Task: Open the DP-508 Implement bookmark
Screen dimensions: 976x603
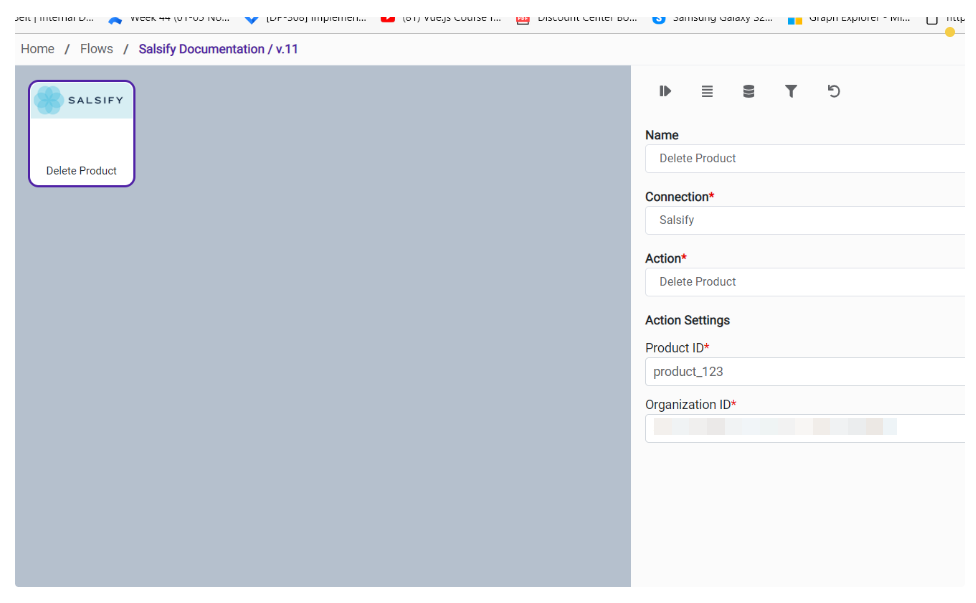Action: (x=305, y=17)
